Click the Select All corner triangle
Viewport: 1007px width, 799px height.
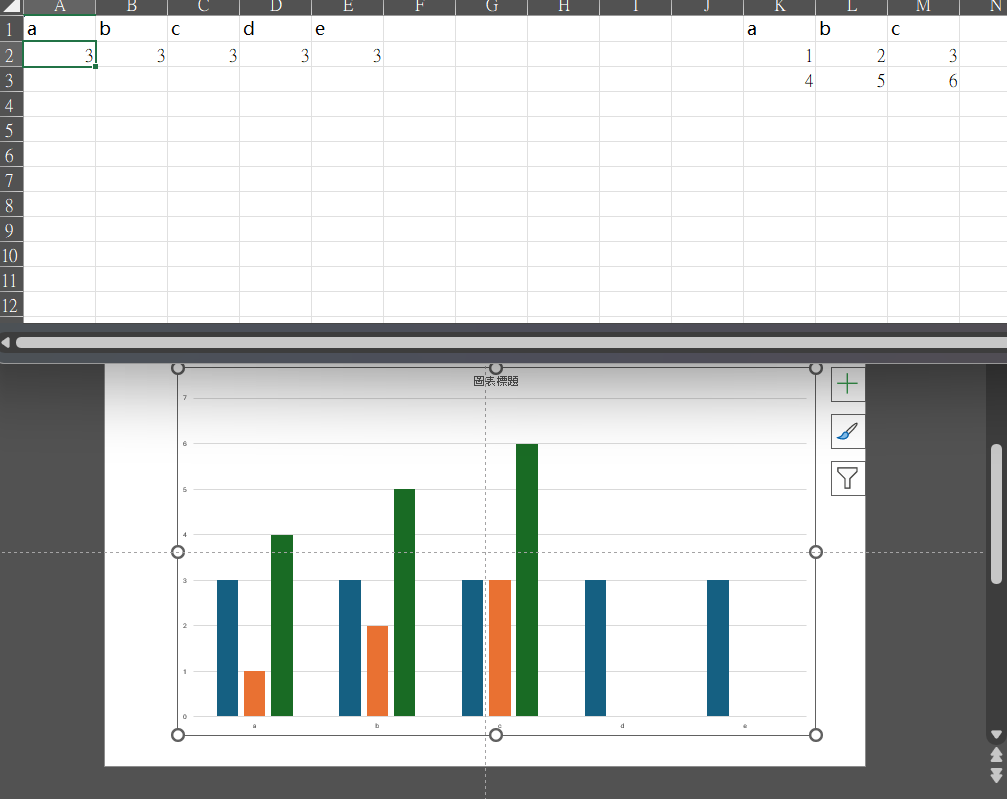pyautogui.click(x=11, y=8)
